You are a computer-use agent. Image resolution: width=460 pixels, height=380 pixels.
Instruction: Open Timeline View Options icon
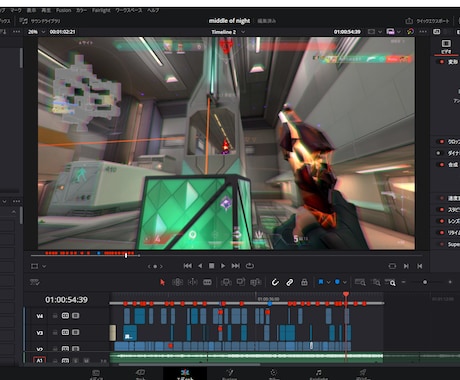(x=35, y=282)
